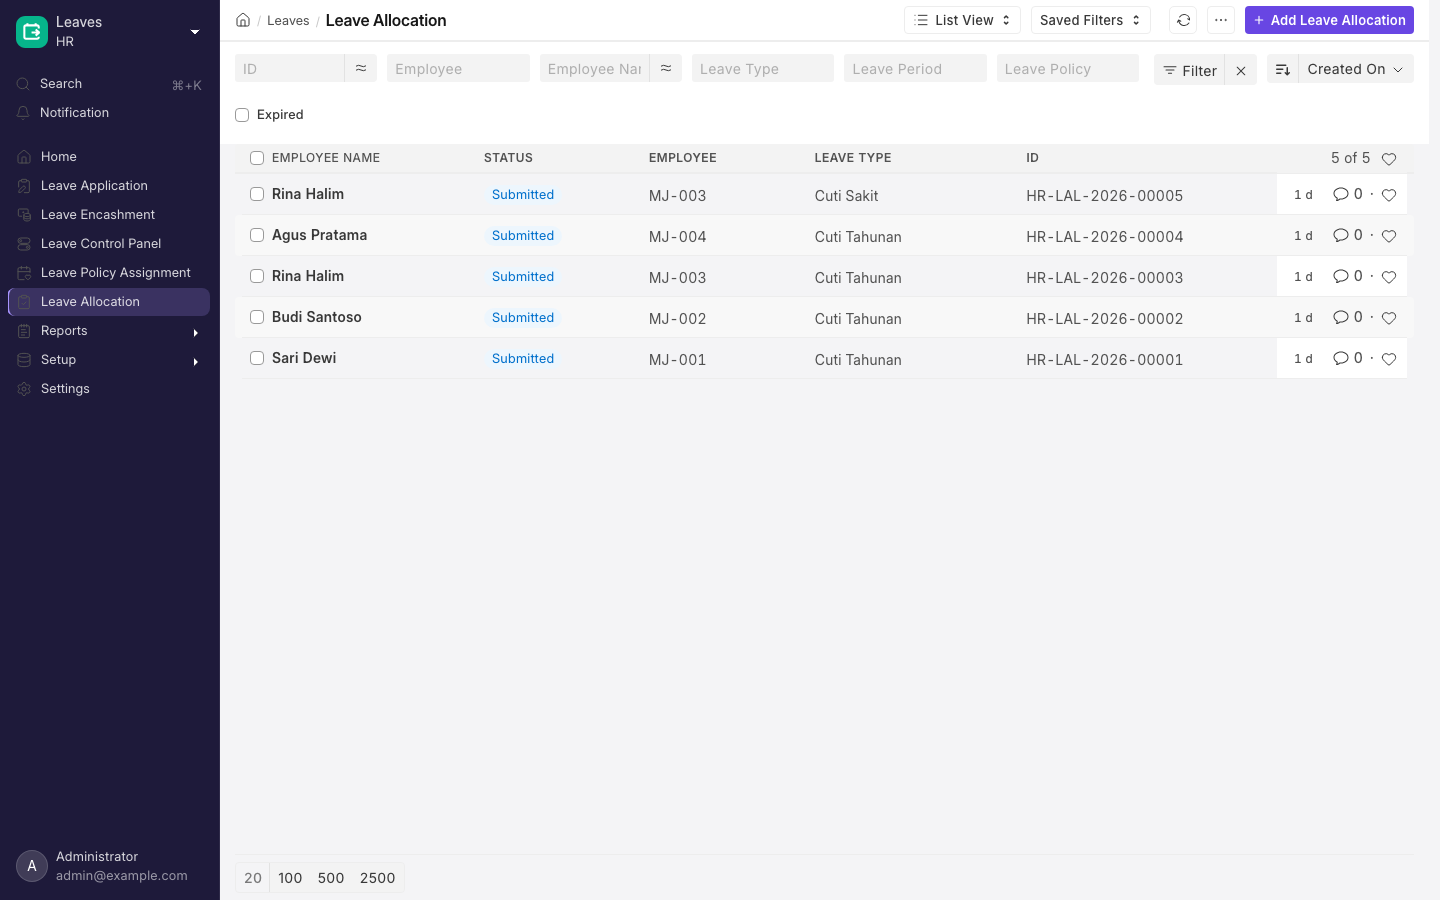Open comments on HR-LAL-2026-00005 row

tap(1347, 194)
